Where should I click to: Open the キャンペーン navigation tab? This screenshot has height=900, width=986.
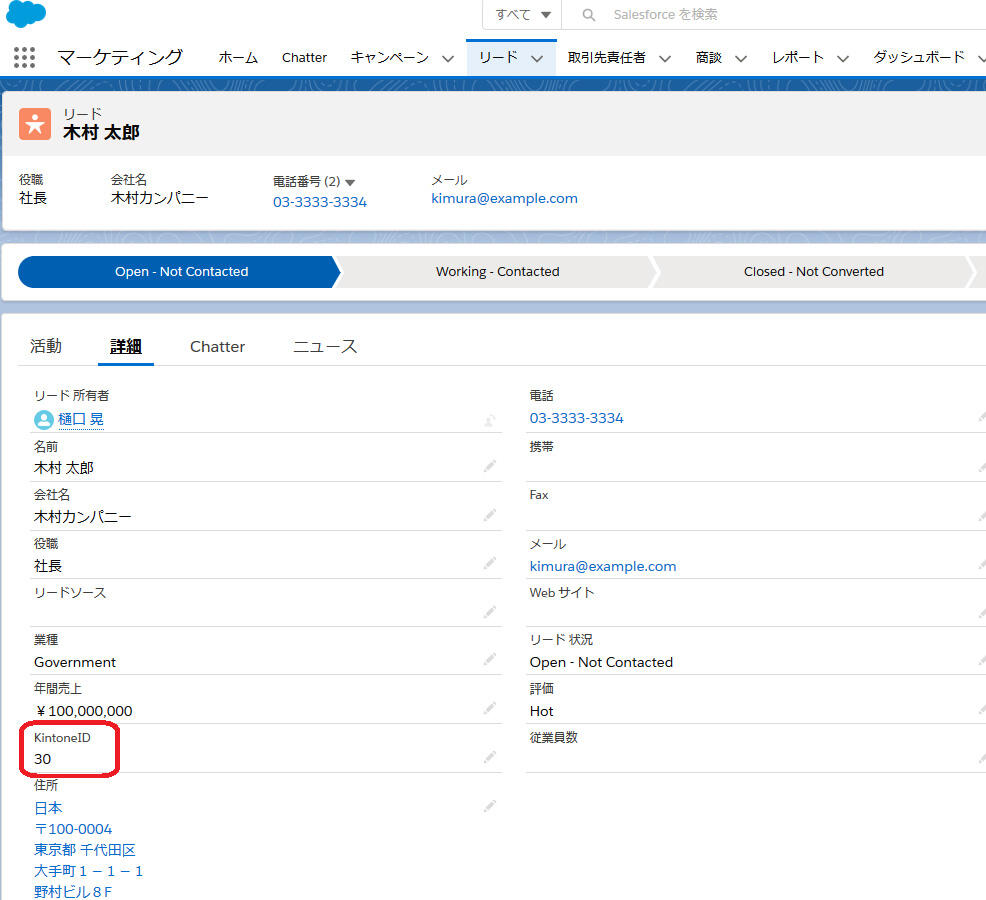click(x=389, y=57)
